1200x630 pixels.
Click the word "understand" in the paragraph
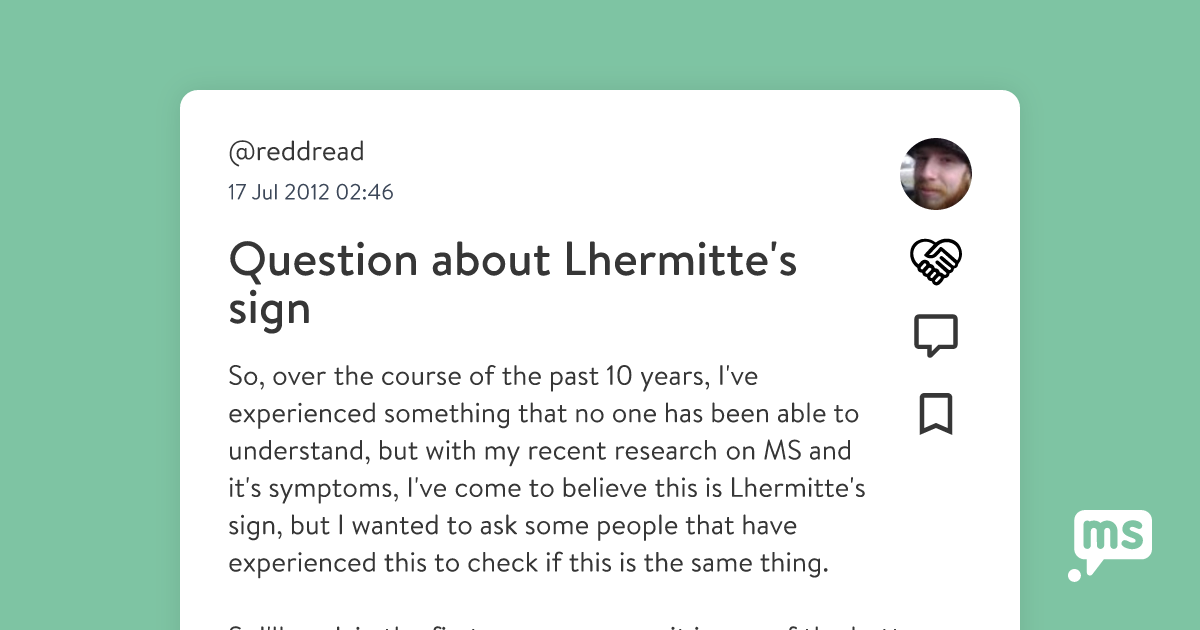click(296, 451)
